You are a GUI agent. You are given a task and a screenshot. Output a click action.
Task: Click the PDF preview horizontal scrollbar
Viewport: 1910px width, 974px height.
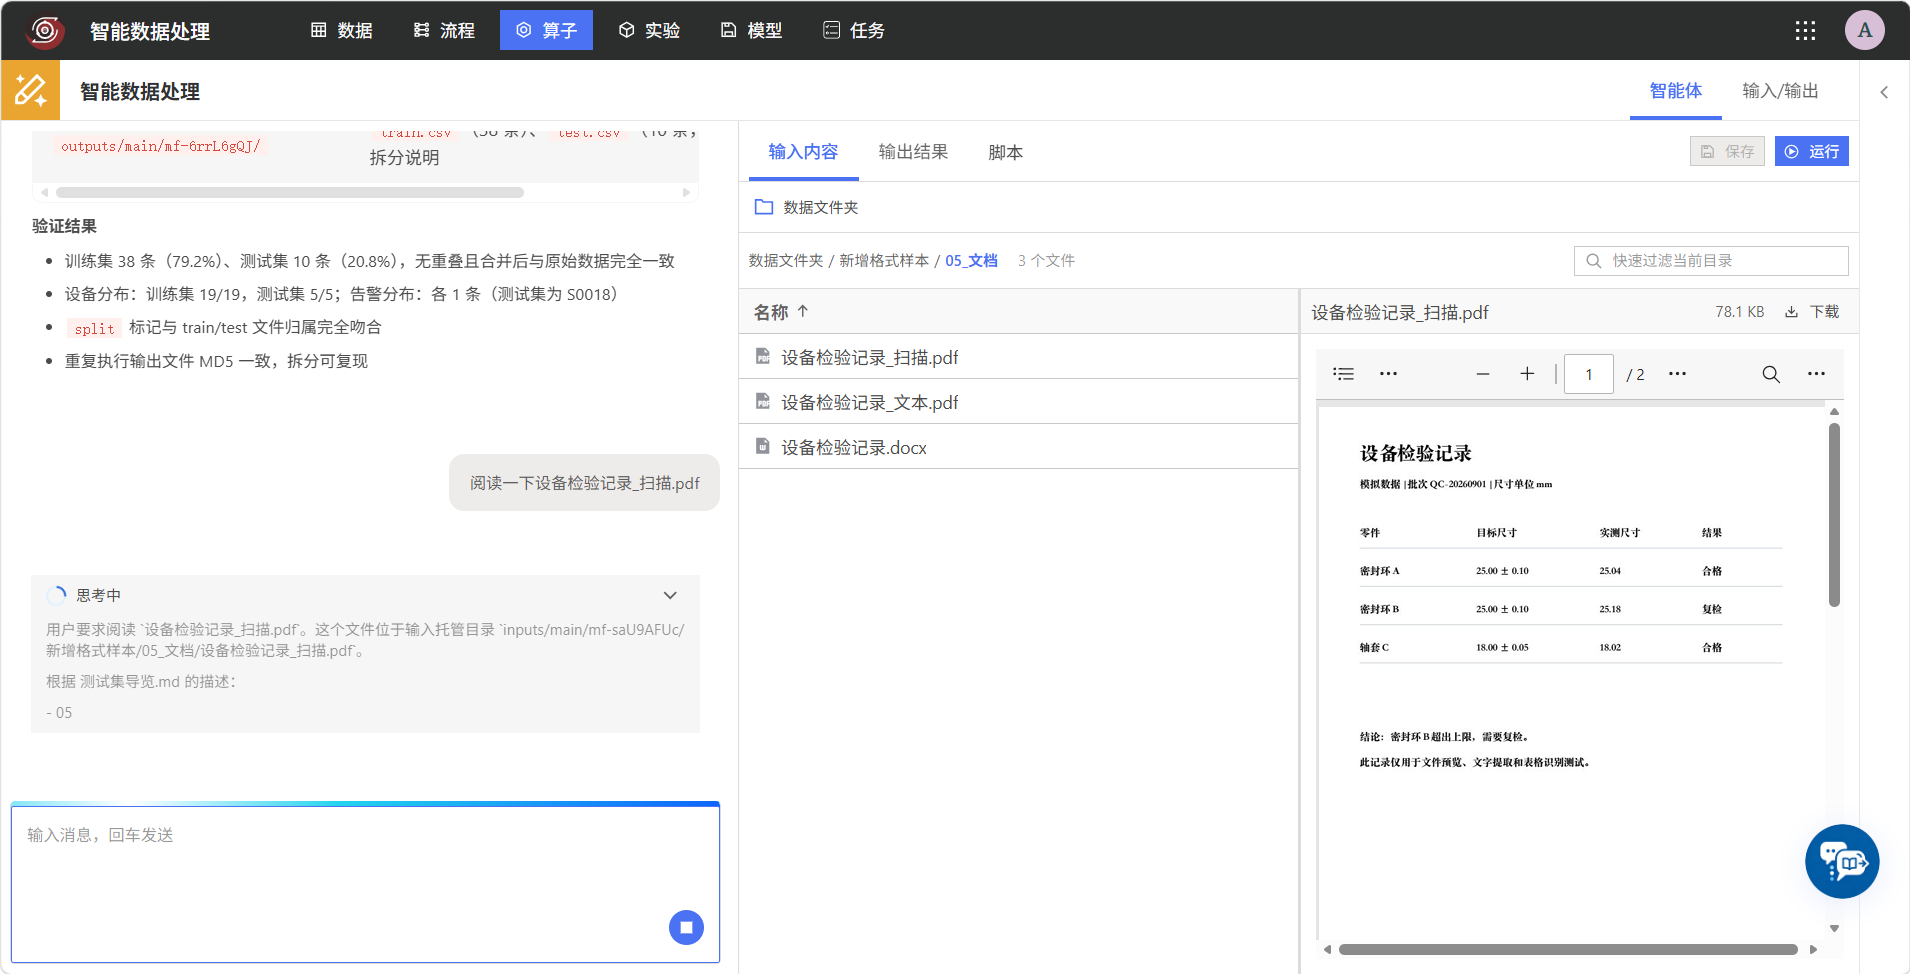1568,949
